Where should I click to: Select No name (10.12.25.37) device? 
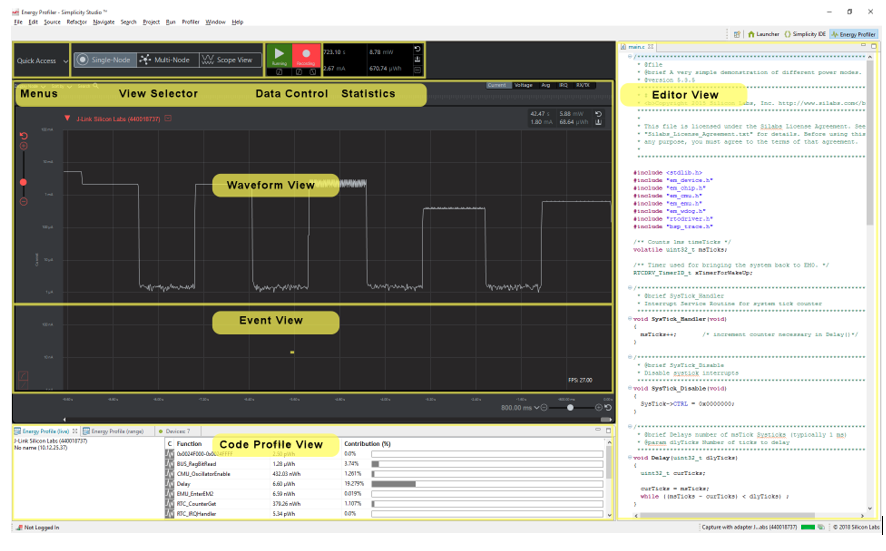click(41, 448)
